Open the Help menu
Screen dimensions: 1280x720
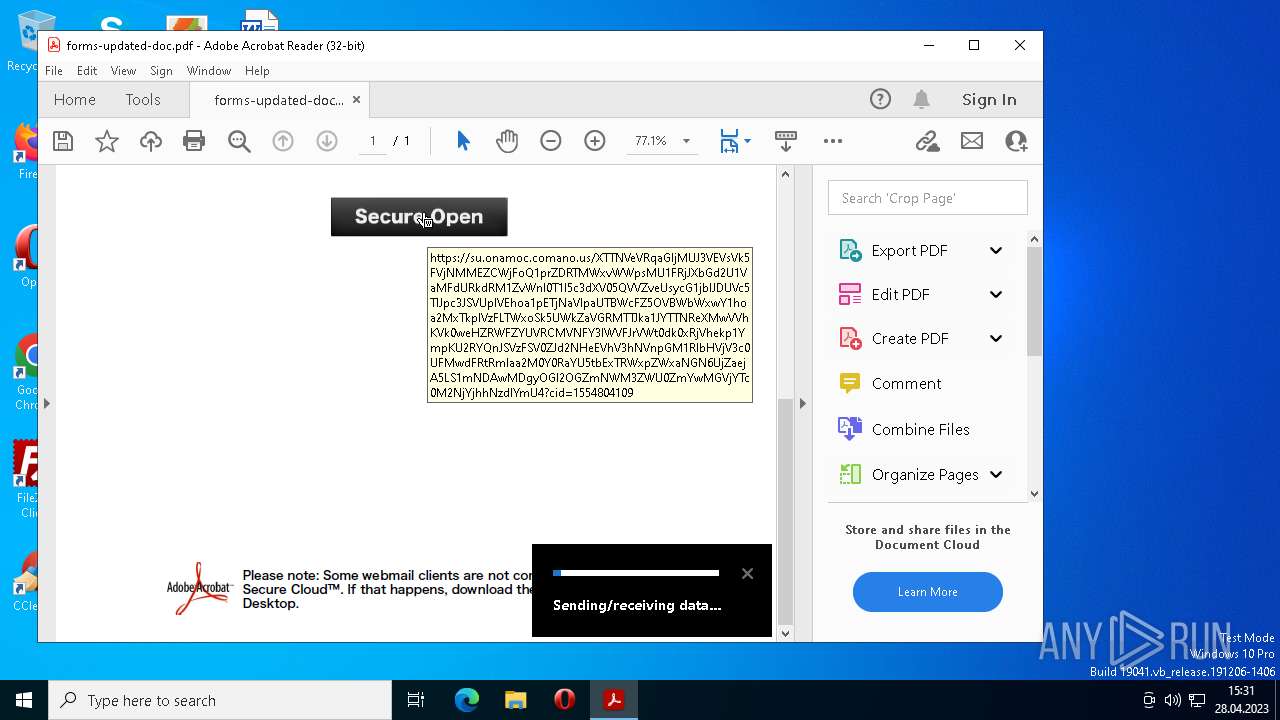pyautogui.click(x=257, y=71)
